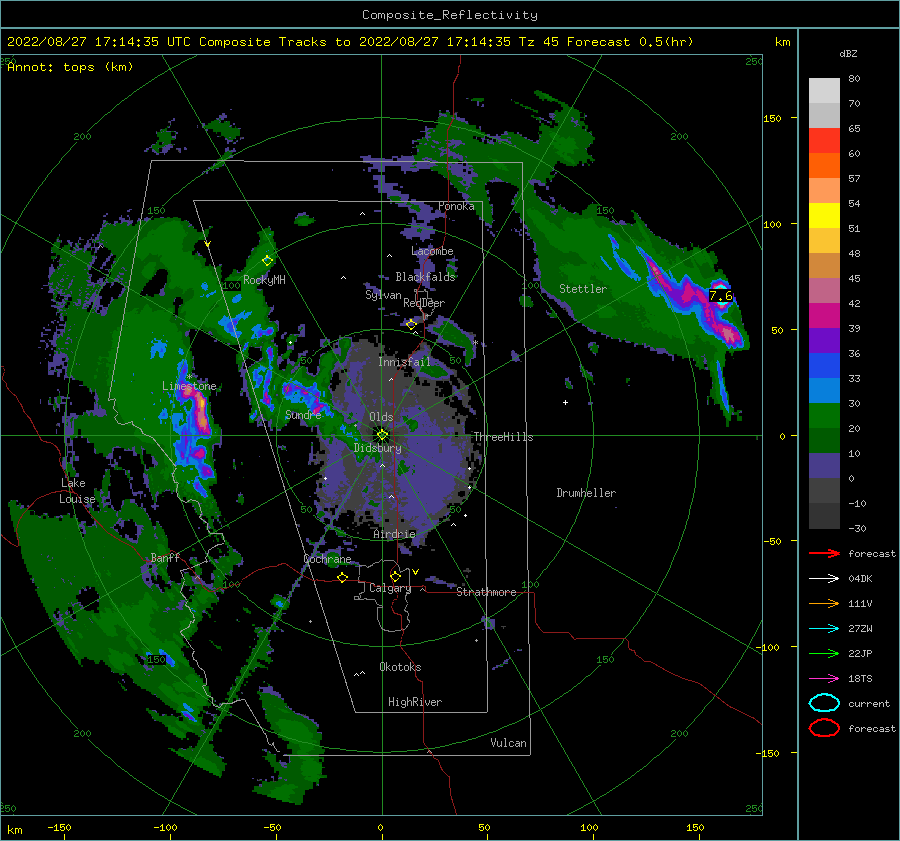
Task: Click the yellow diamond marker beside RedDeer
Action: click(411, 325)
